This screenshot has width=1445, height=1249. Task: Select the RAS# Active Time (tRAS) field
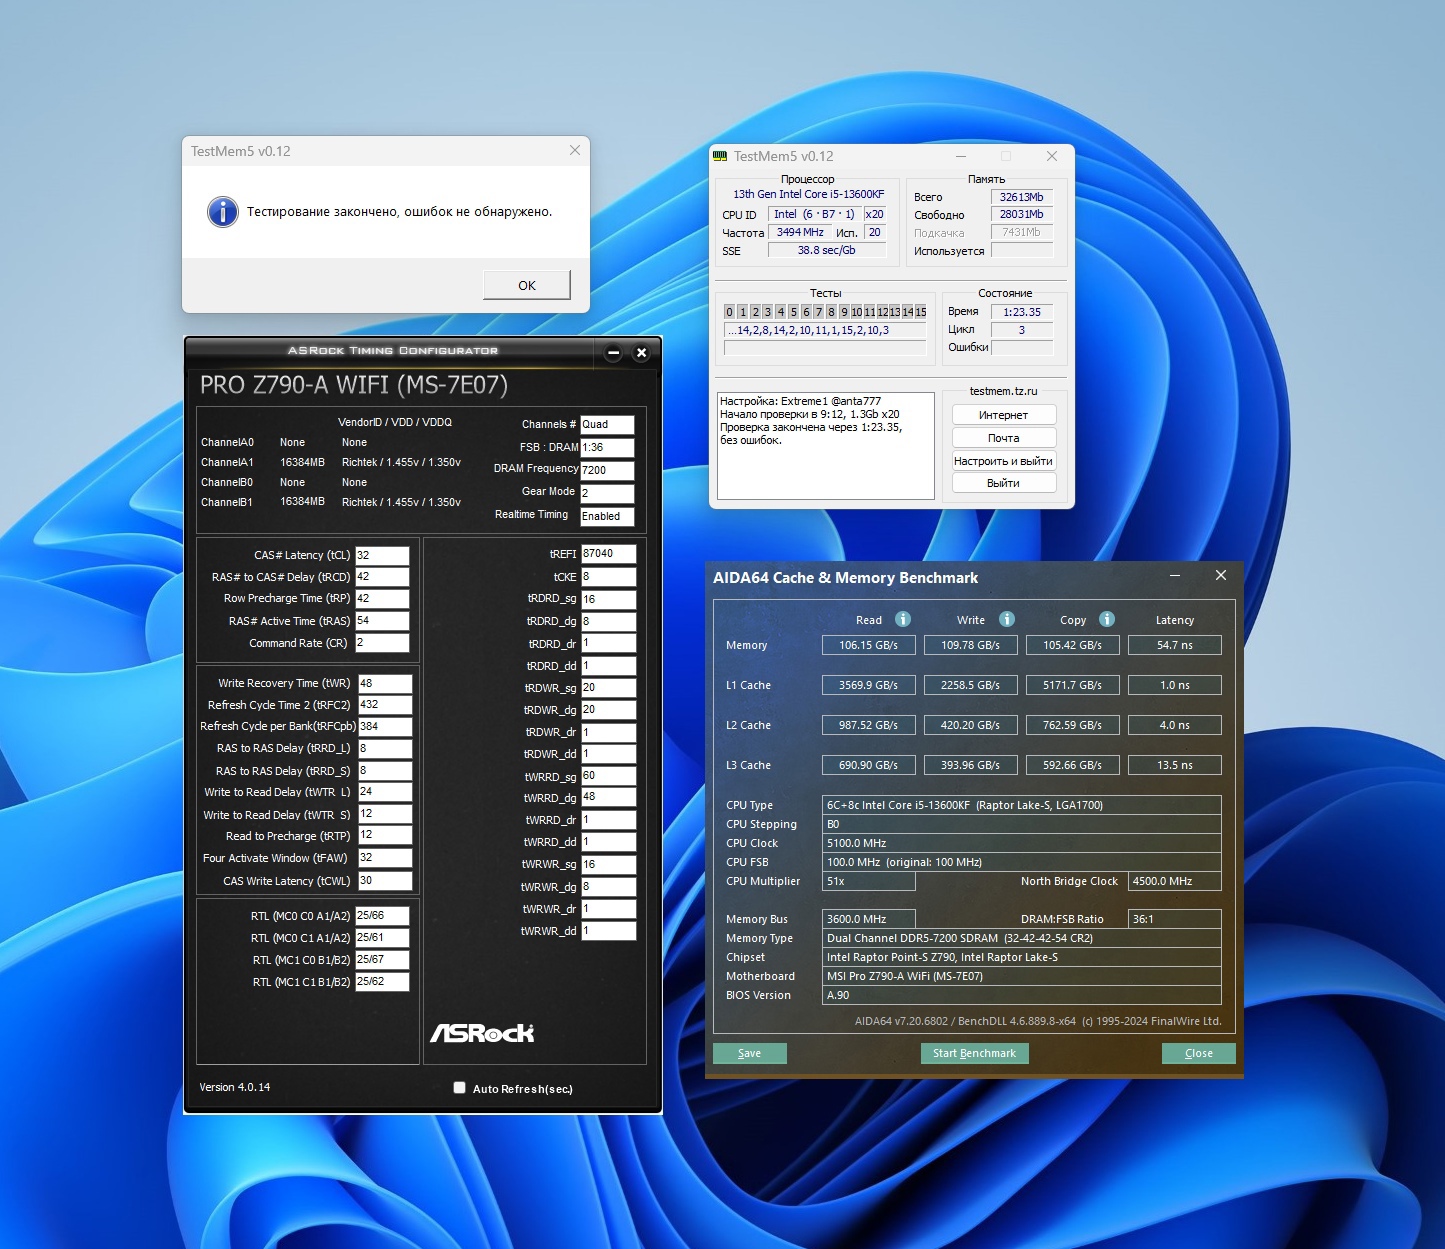(x=383, y=621)
